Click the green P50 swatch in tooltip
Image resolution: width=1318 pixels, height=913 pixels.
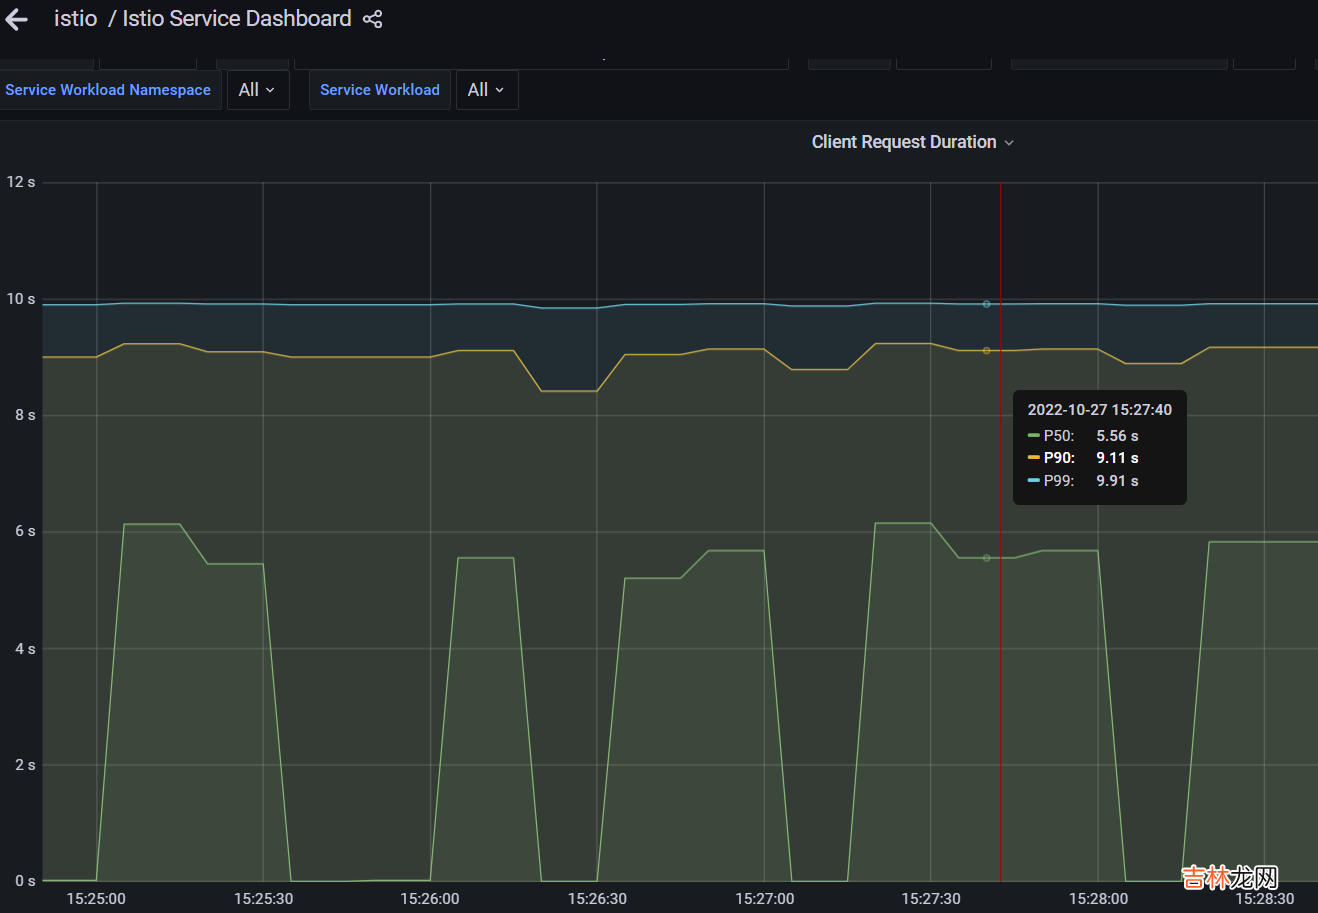pyautogui.click(x=1033, y=436)
